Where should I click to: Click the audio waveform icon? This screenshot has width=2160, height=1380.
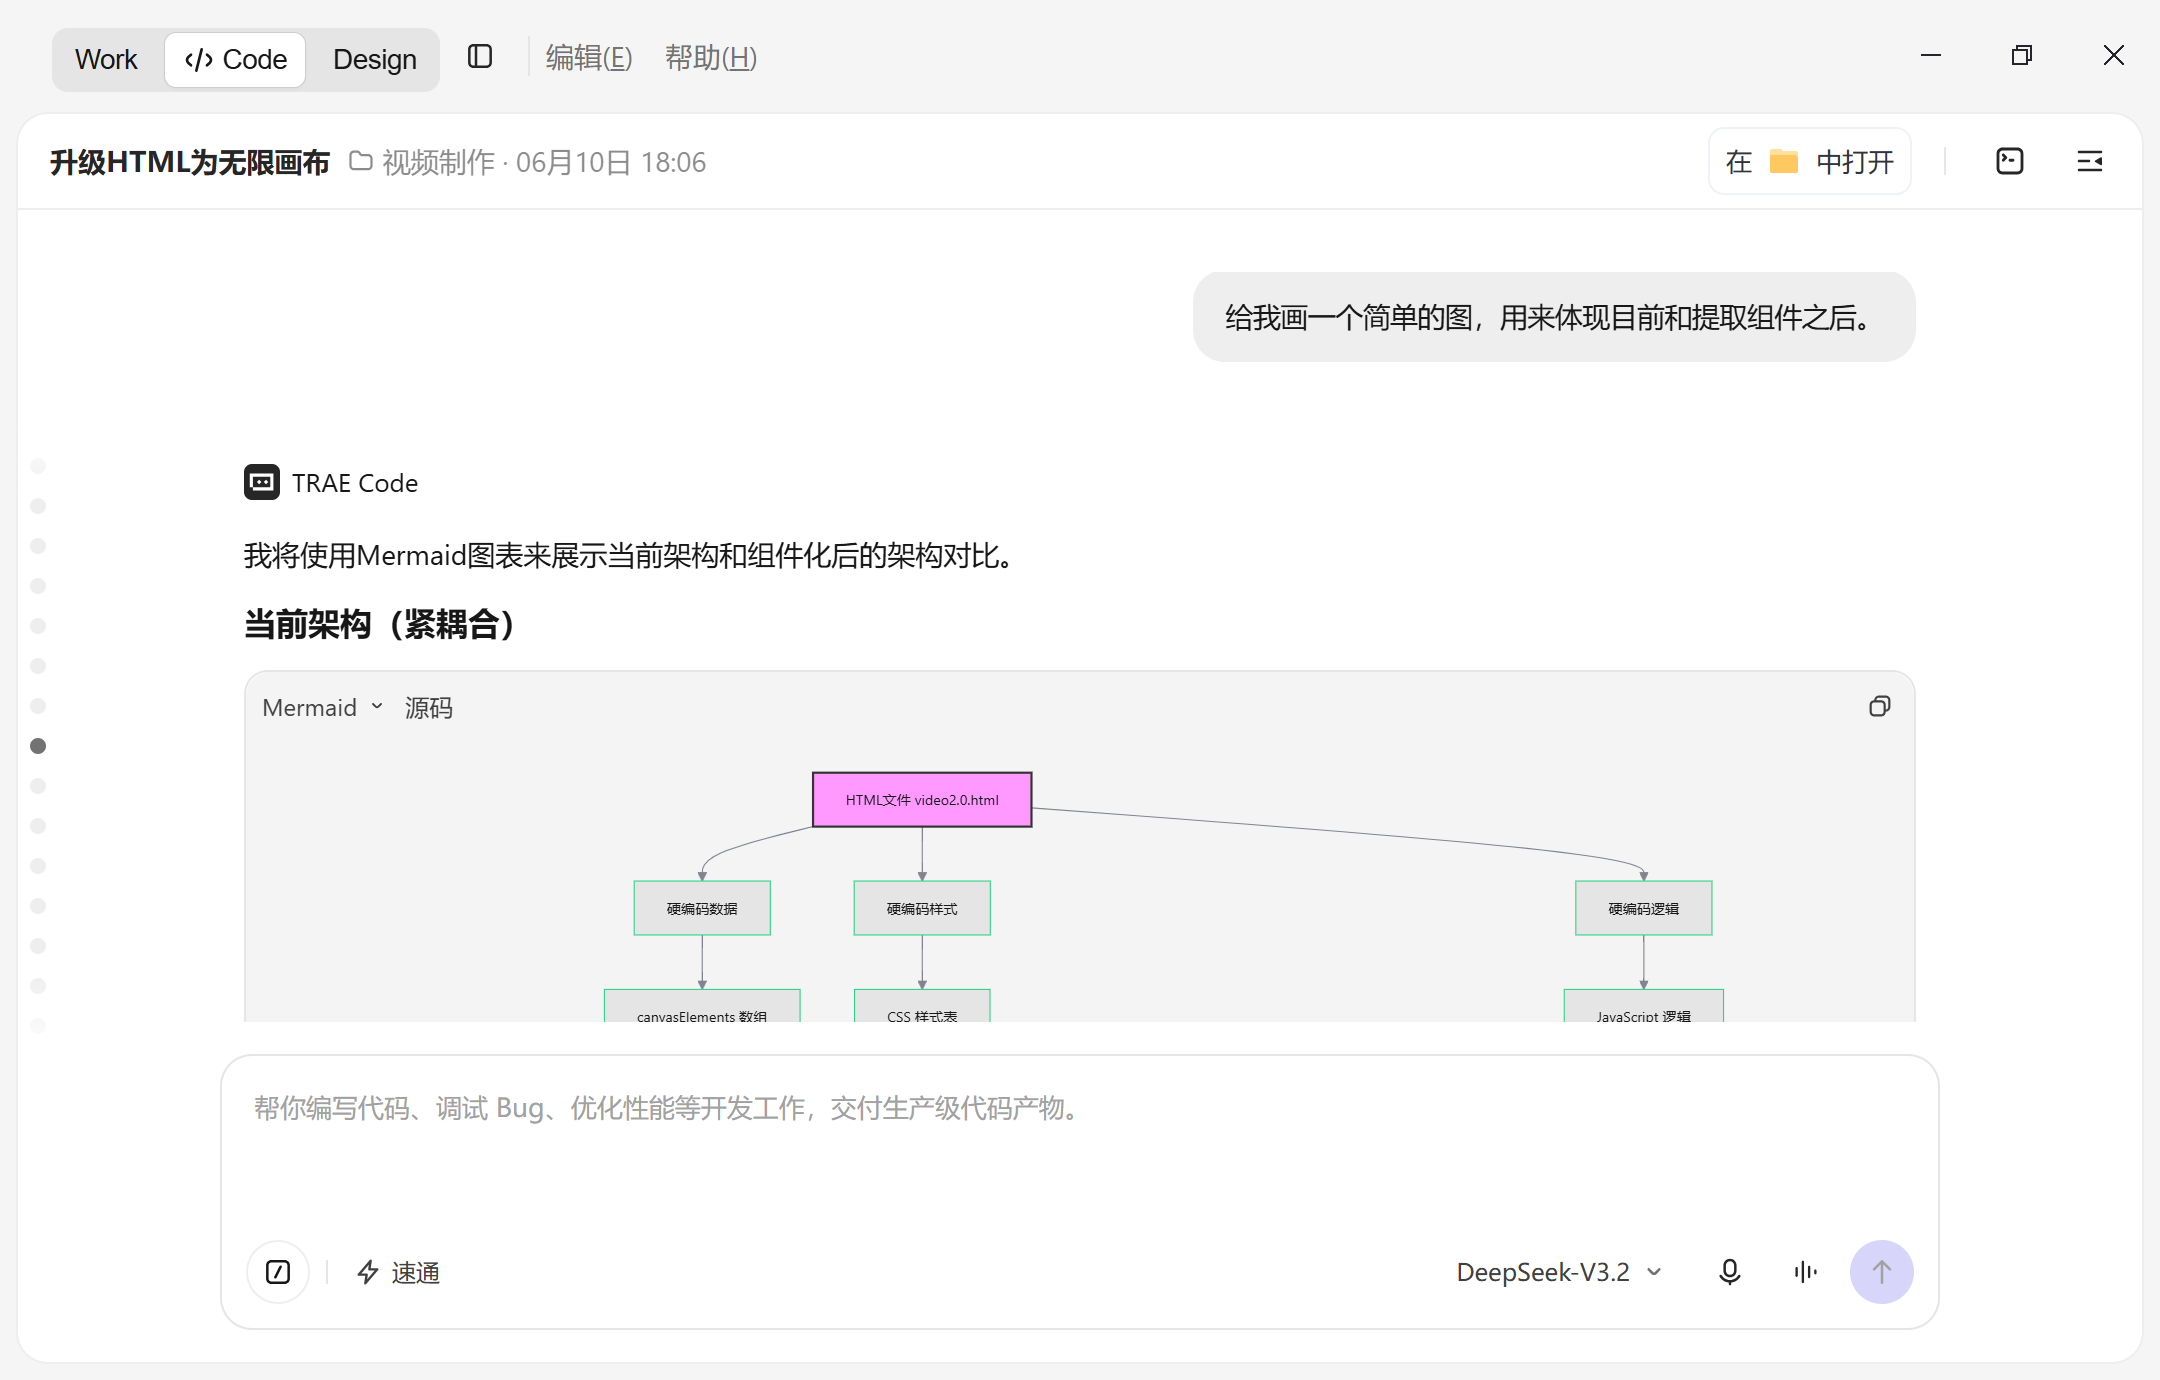tap(1805, 1272)
